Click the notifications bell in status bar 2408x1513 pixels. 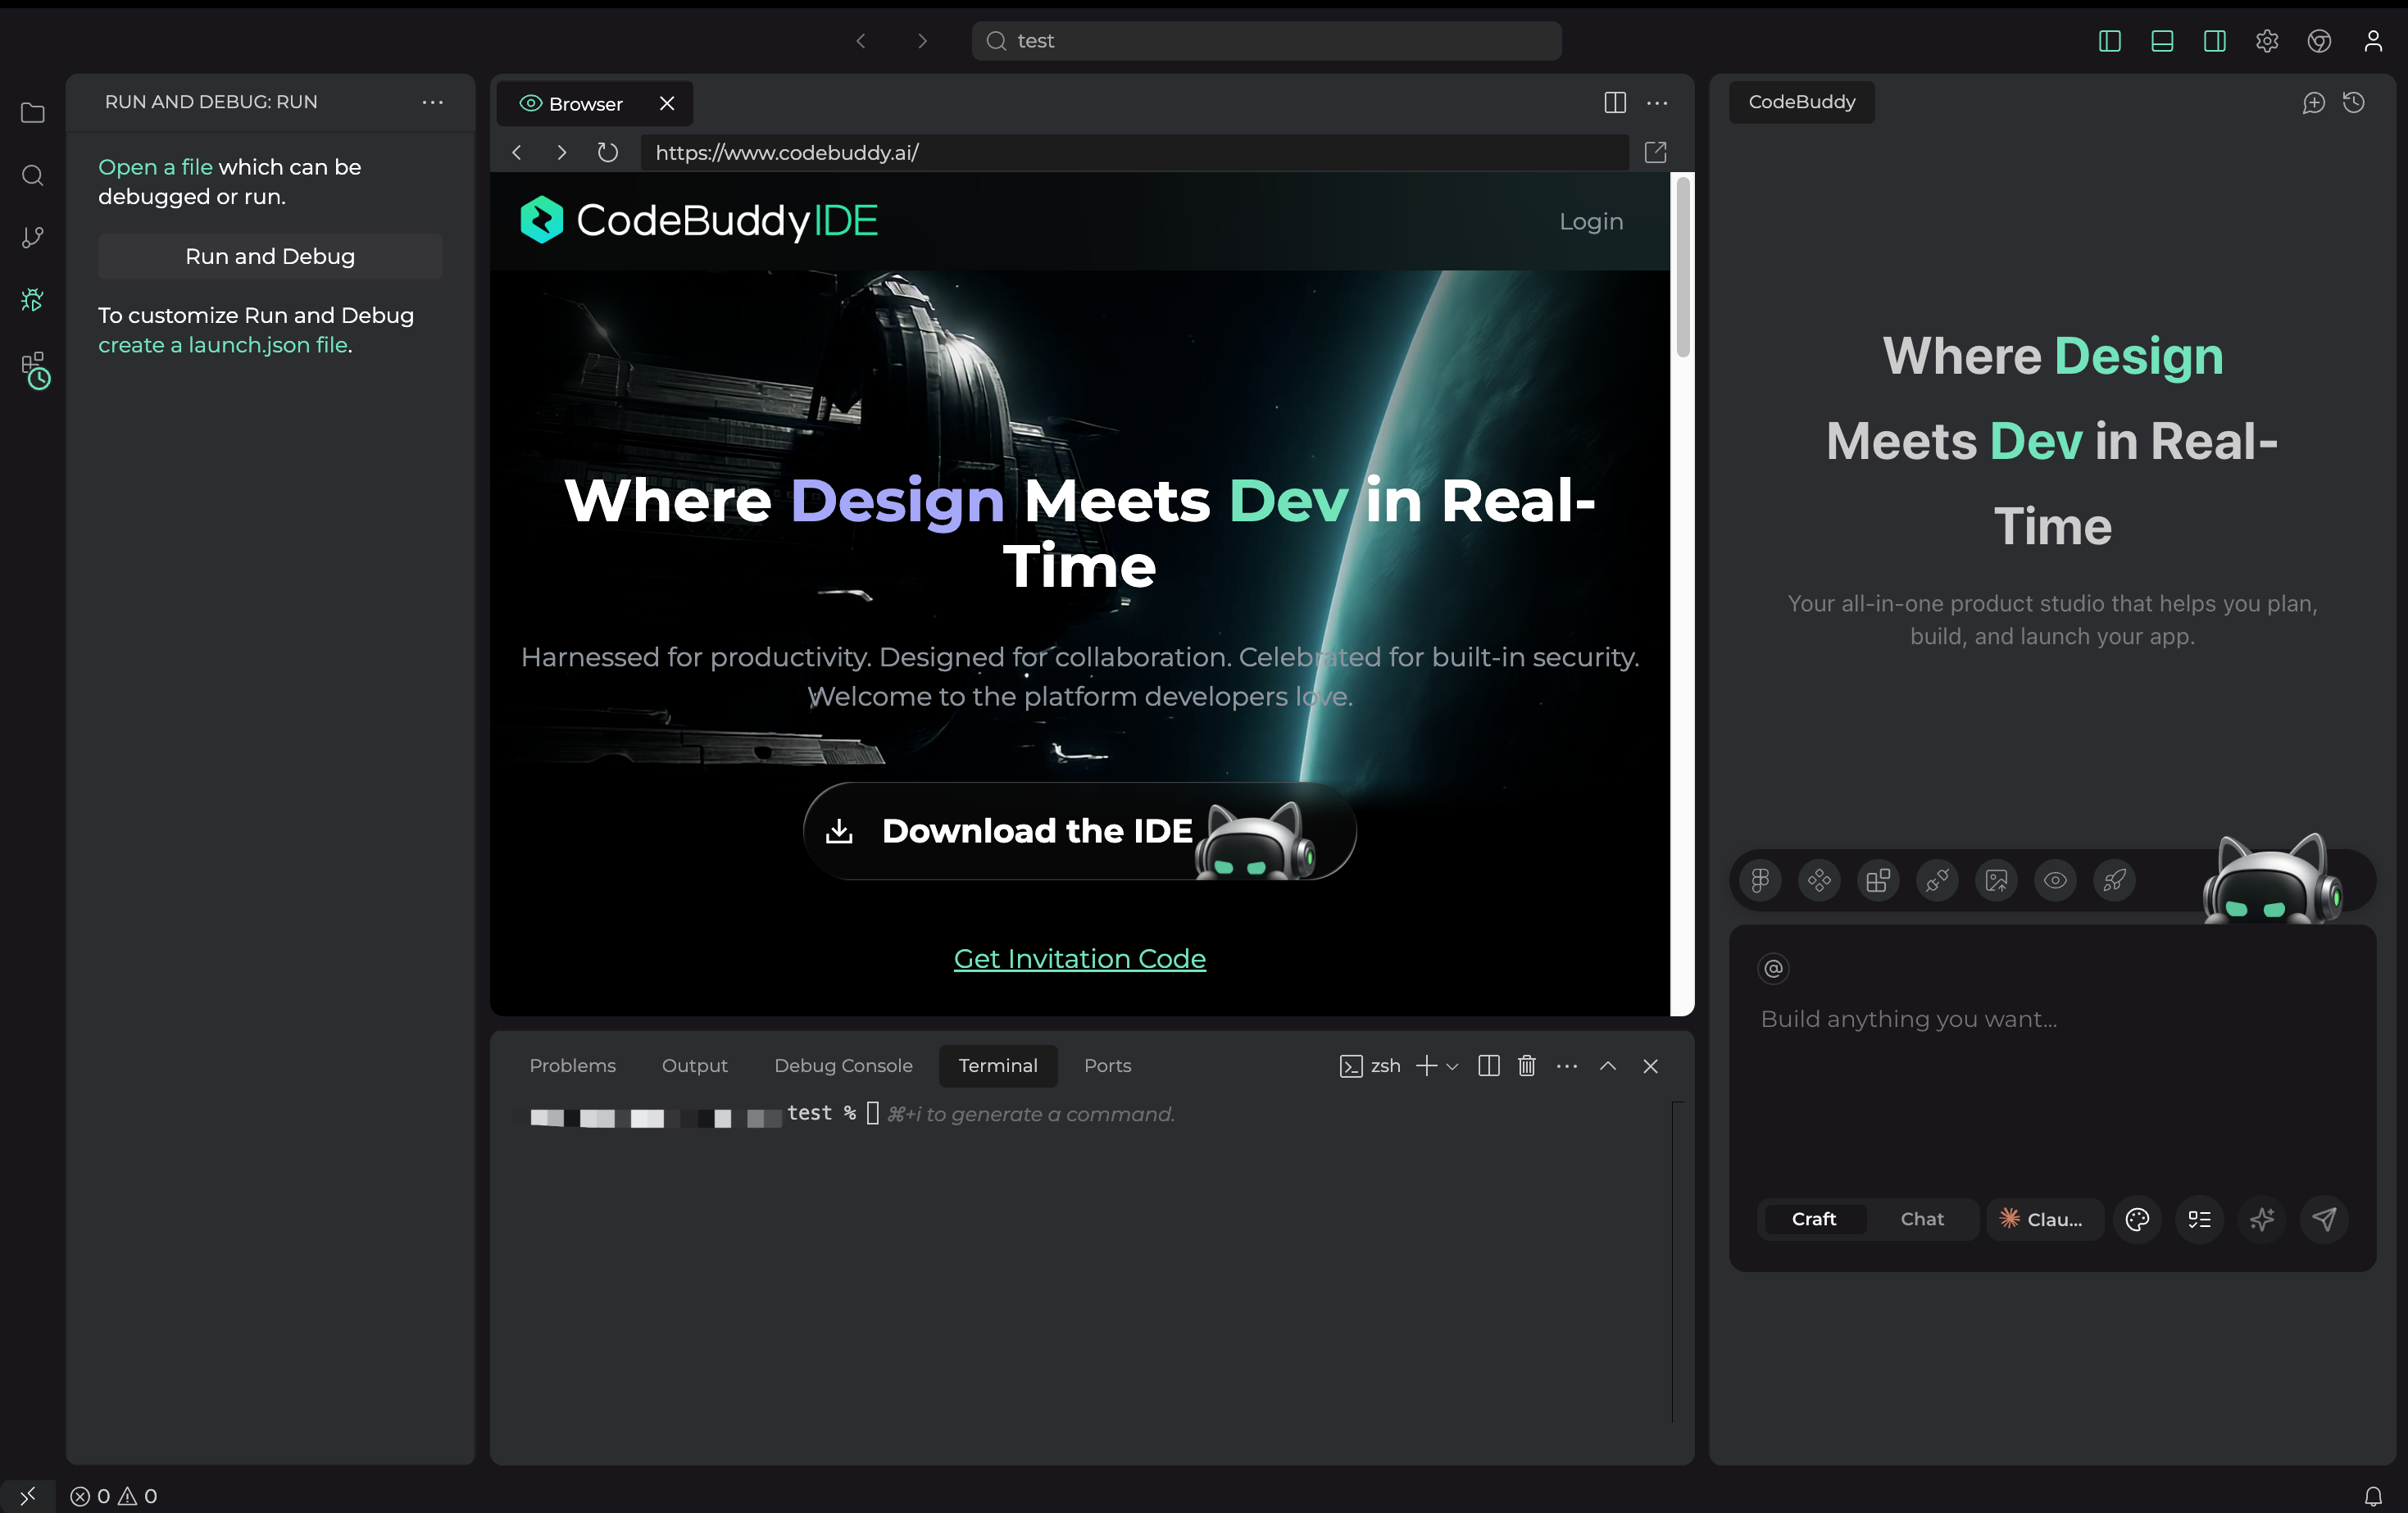[2372, 1496]
